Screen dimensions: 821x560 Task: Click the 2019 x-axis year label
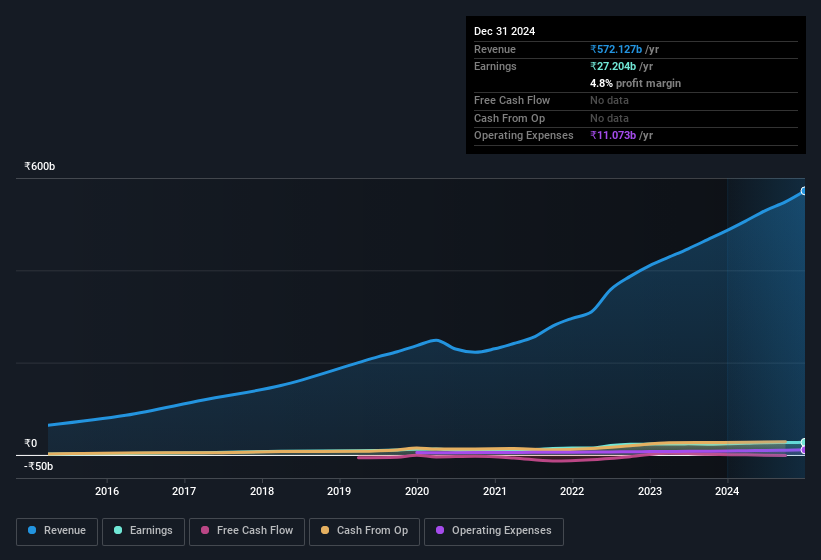pyautogui.click(x=339, y=491)
